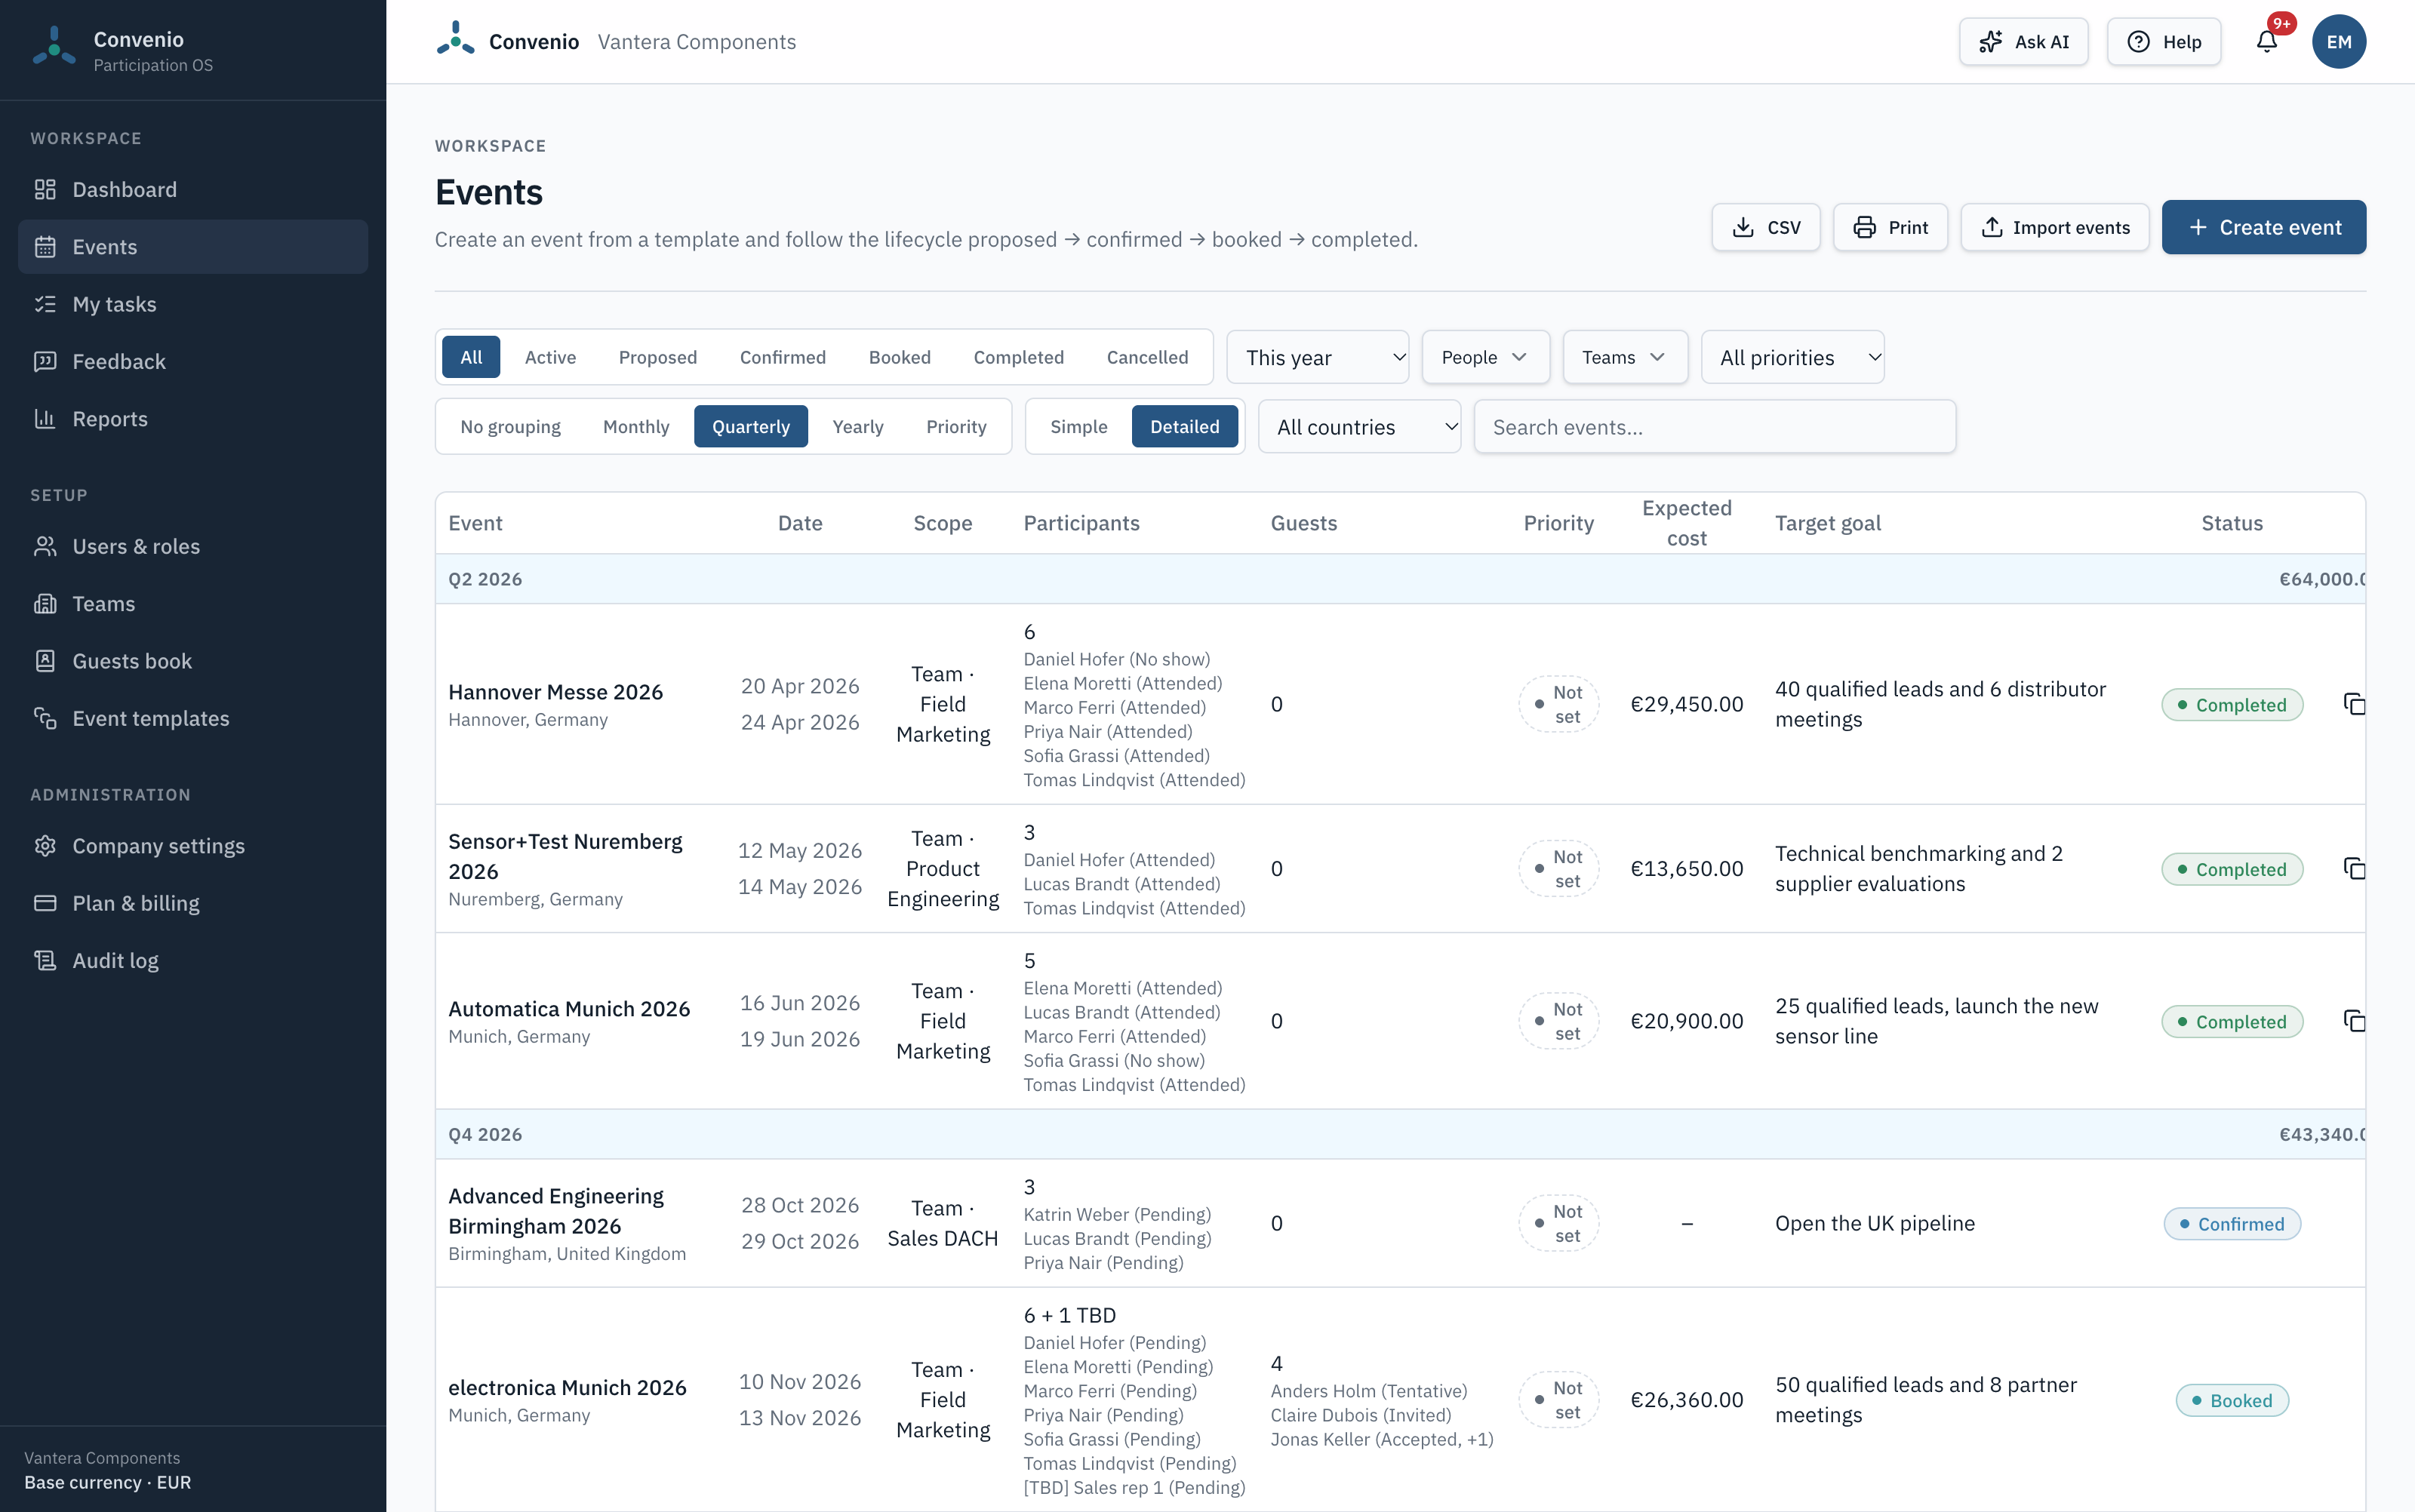2415x1512 pixels.
Task: Duplicate the Sensor+Test Nuremberg 2026 event
Action: coord(2354,868)
